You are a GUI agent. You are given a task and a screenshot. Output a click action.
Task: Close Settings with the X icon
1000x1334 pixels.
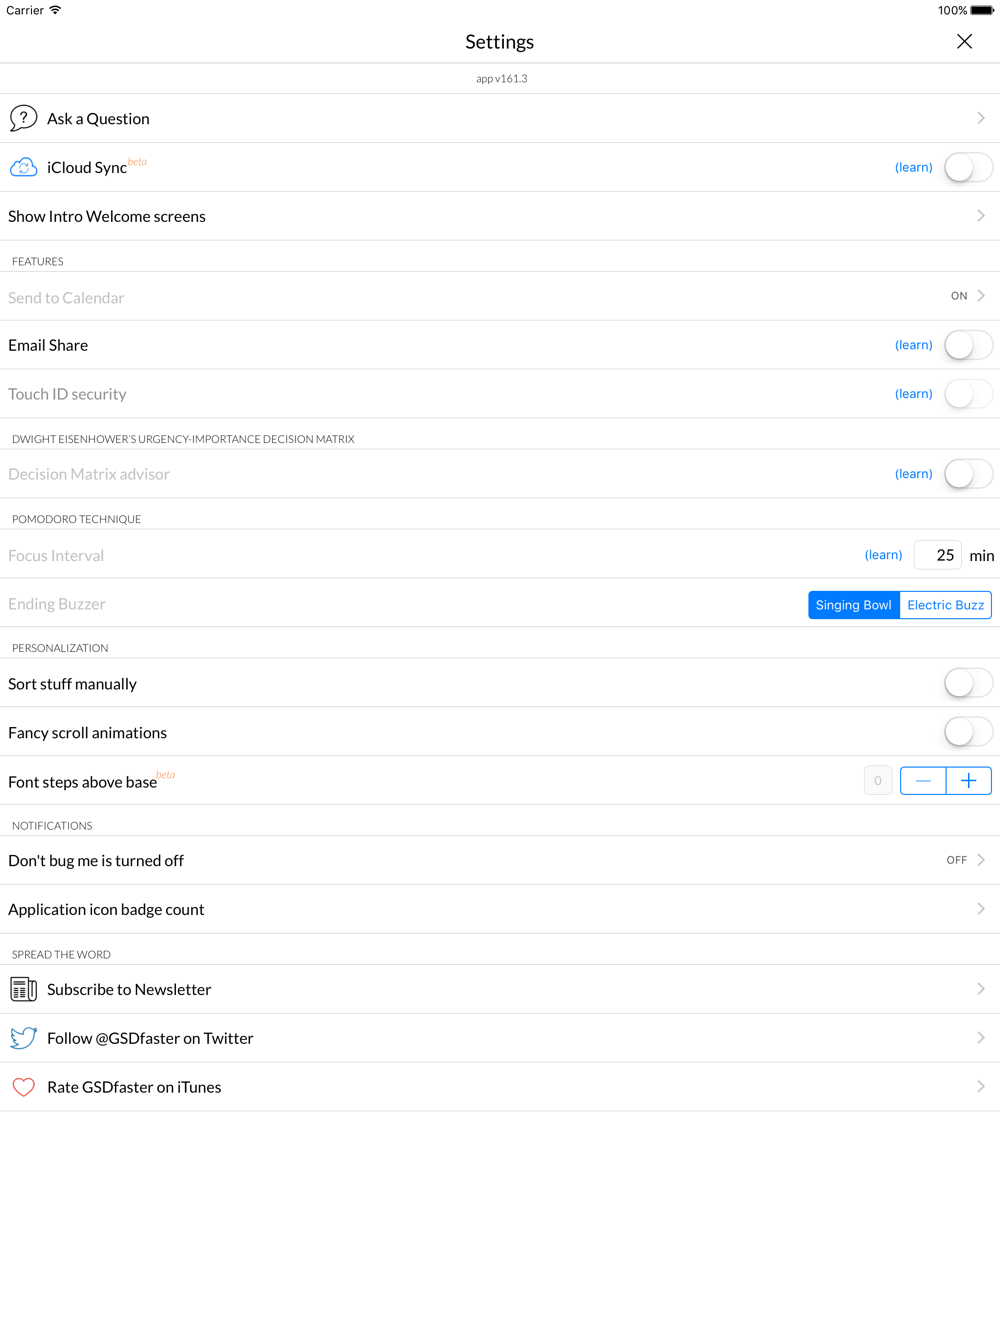[964, 41]
